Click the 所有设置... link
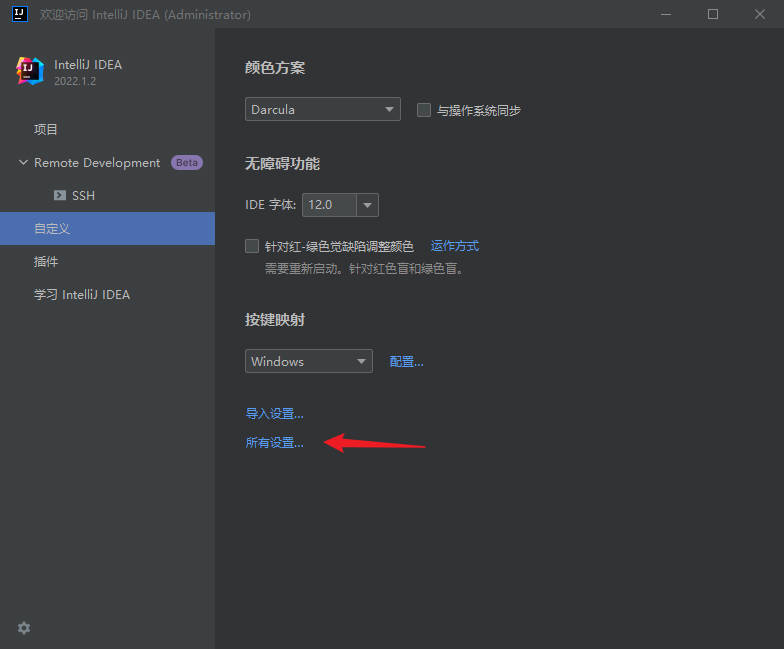Image resolution: width=784 pixels, height=649 pixels. click(274, 442)
